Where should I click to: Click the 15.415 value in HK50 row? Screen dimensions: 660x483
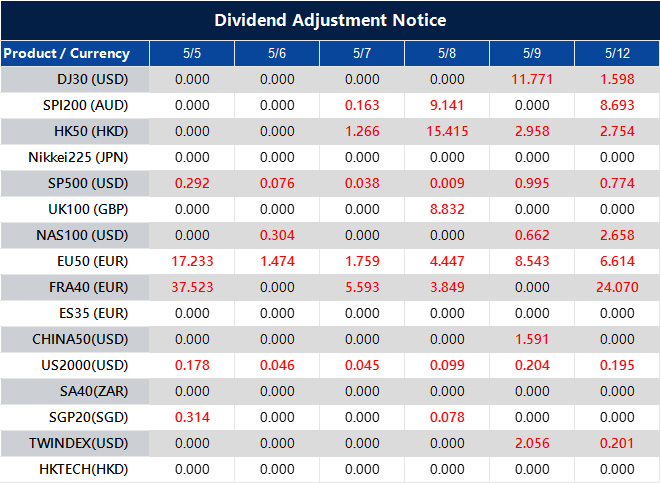pos(446,131)
